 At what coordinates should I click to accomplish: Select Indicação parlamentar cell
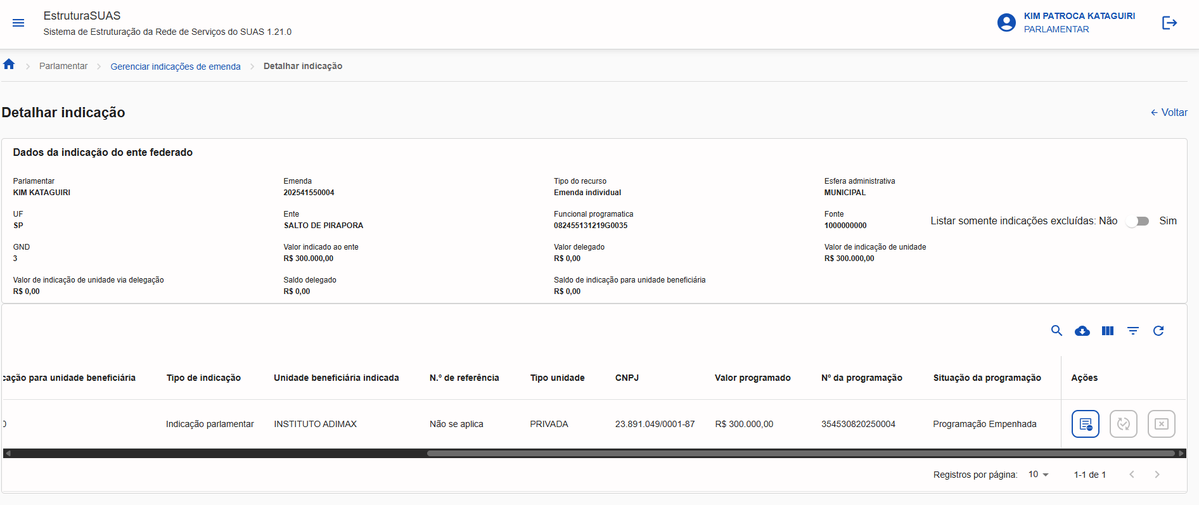pyautogui.click(x=210, y=424)
